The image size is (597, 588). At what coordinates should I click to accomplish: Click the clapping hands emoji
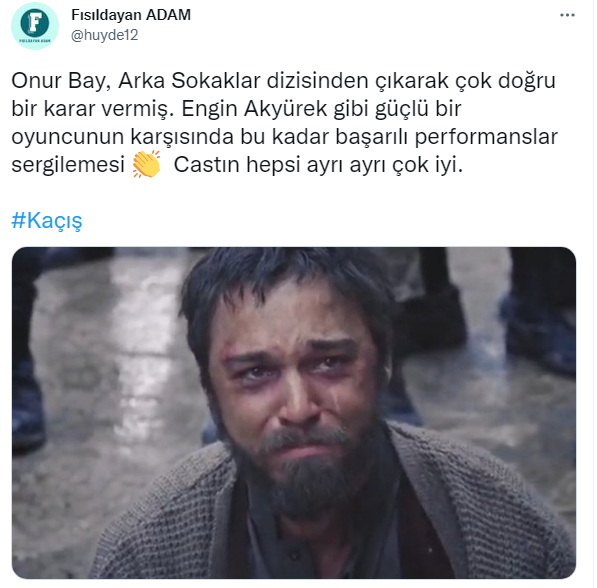146,164
